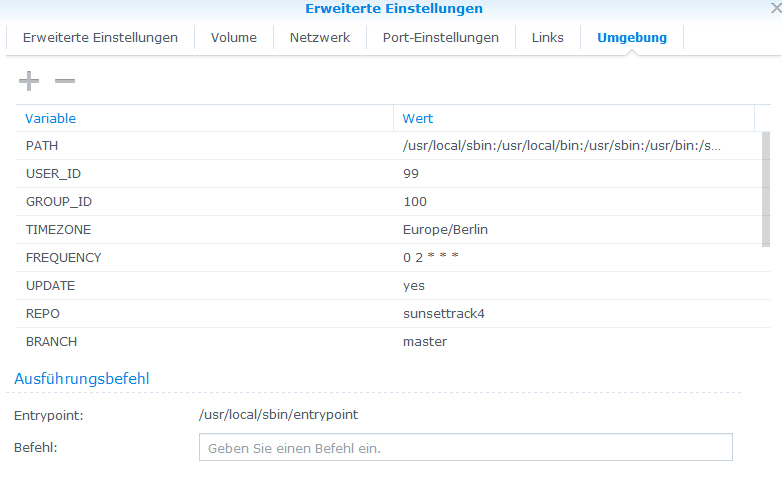Remove selected variable with minus icon

point(65,81)
